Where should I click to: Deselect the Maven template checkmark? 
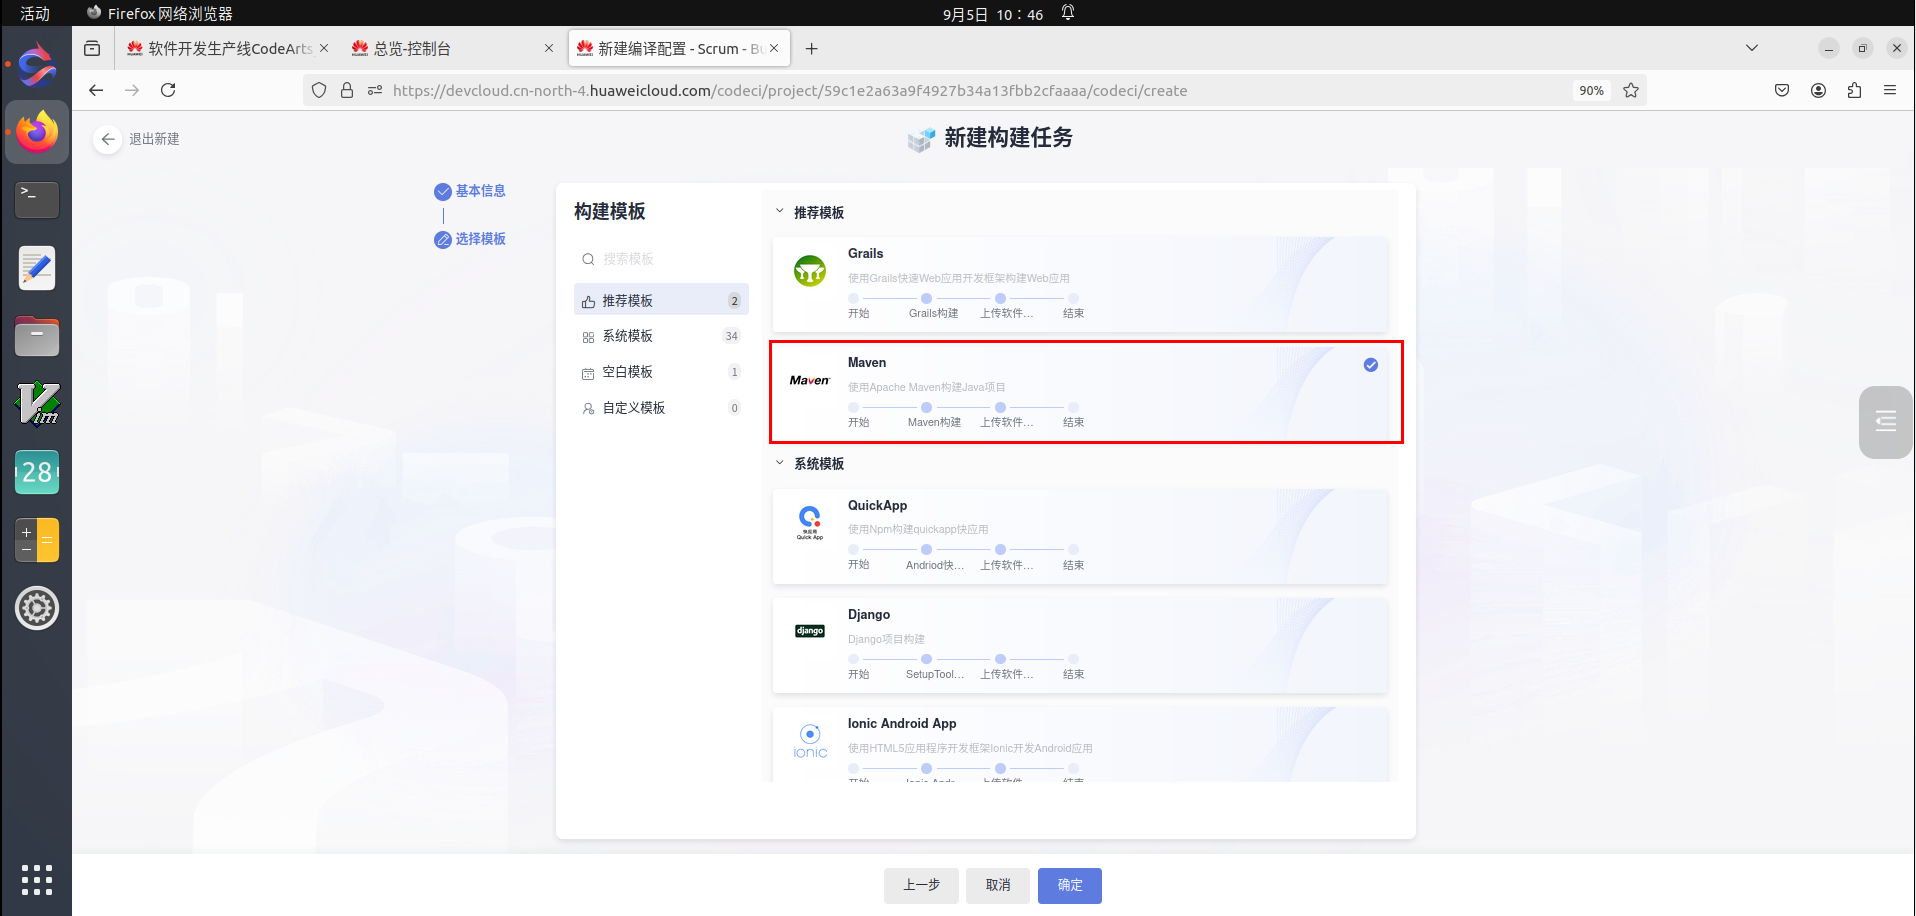point(1371,365)
